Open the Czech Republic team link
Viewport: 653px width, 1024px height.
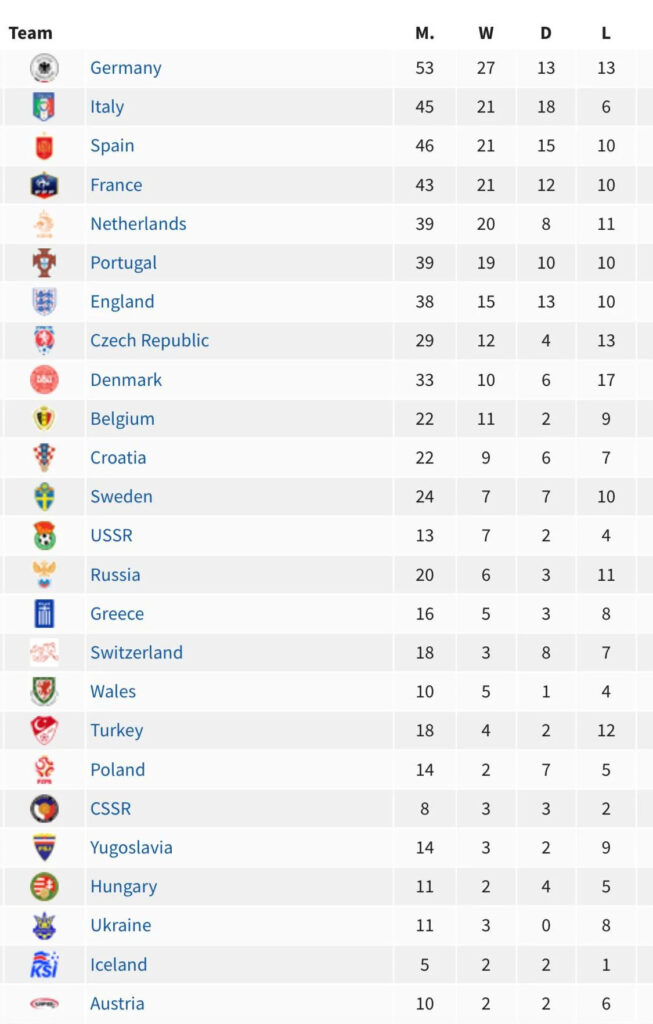[x=150, y=340]
